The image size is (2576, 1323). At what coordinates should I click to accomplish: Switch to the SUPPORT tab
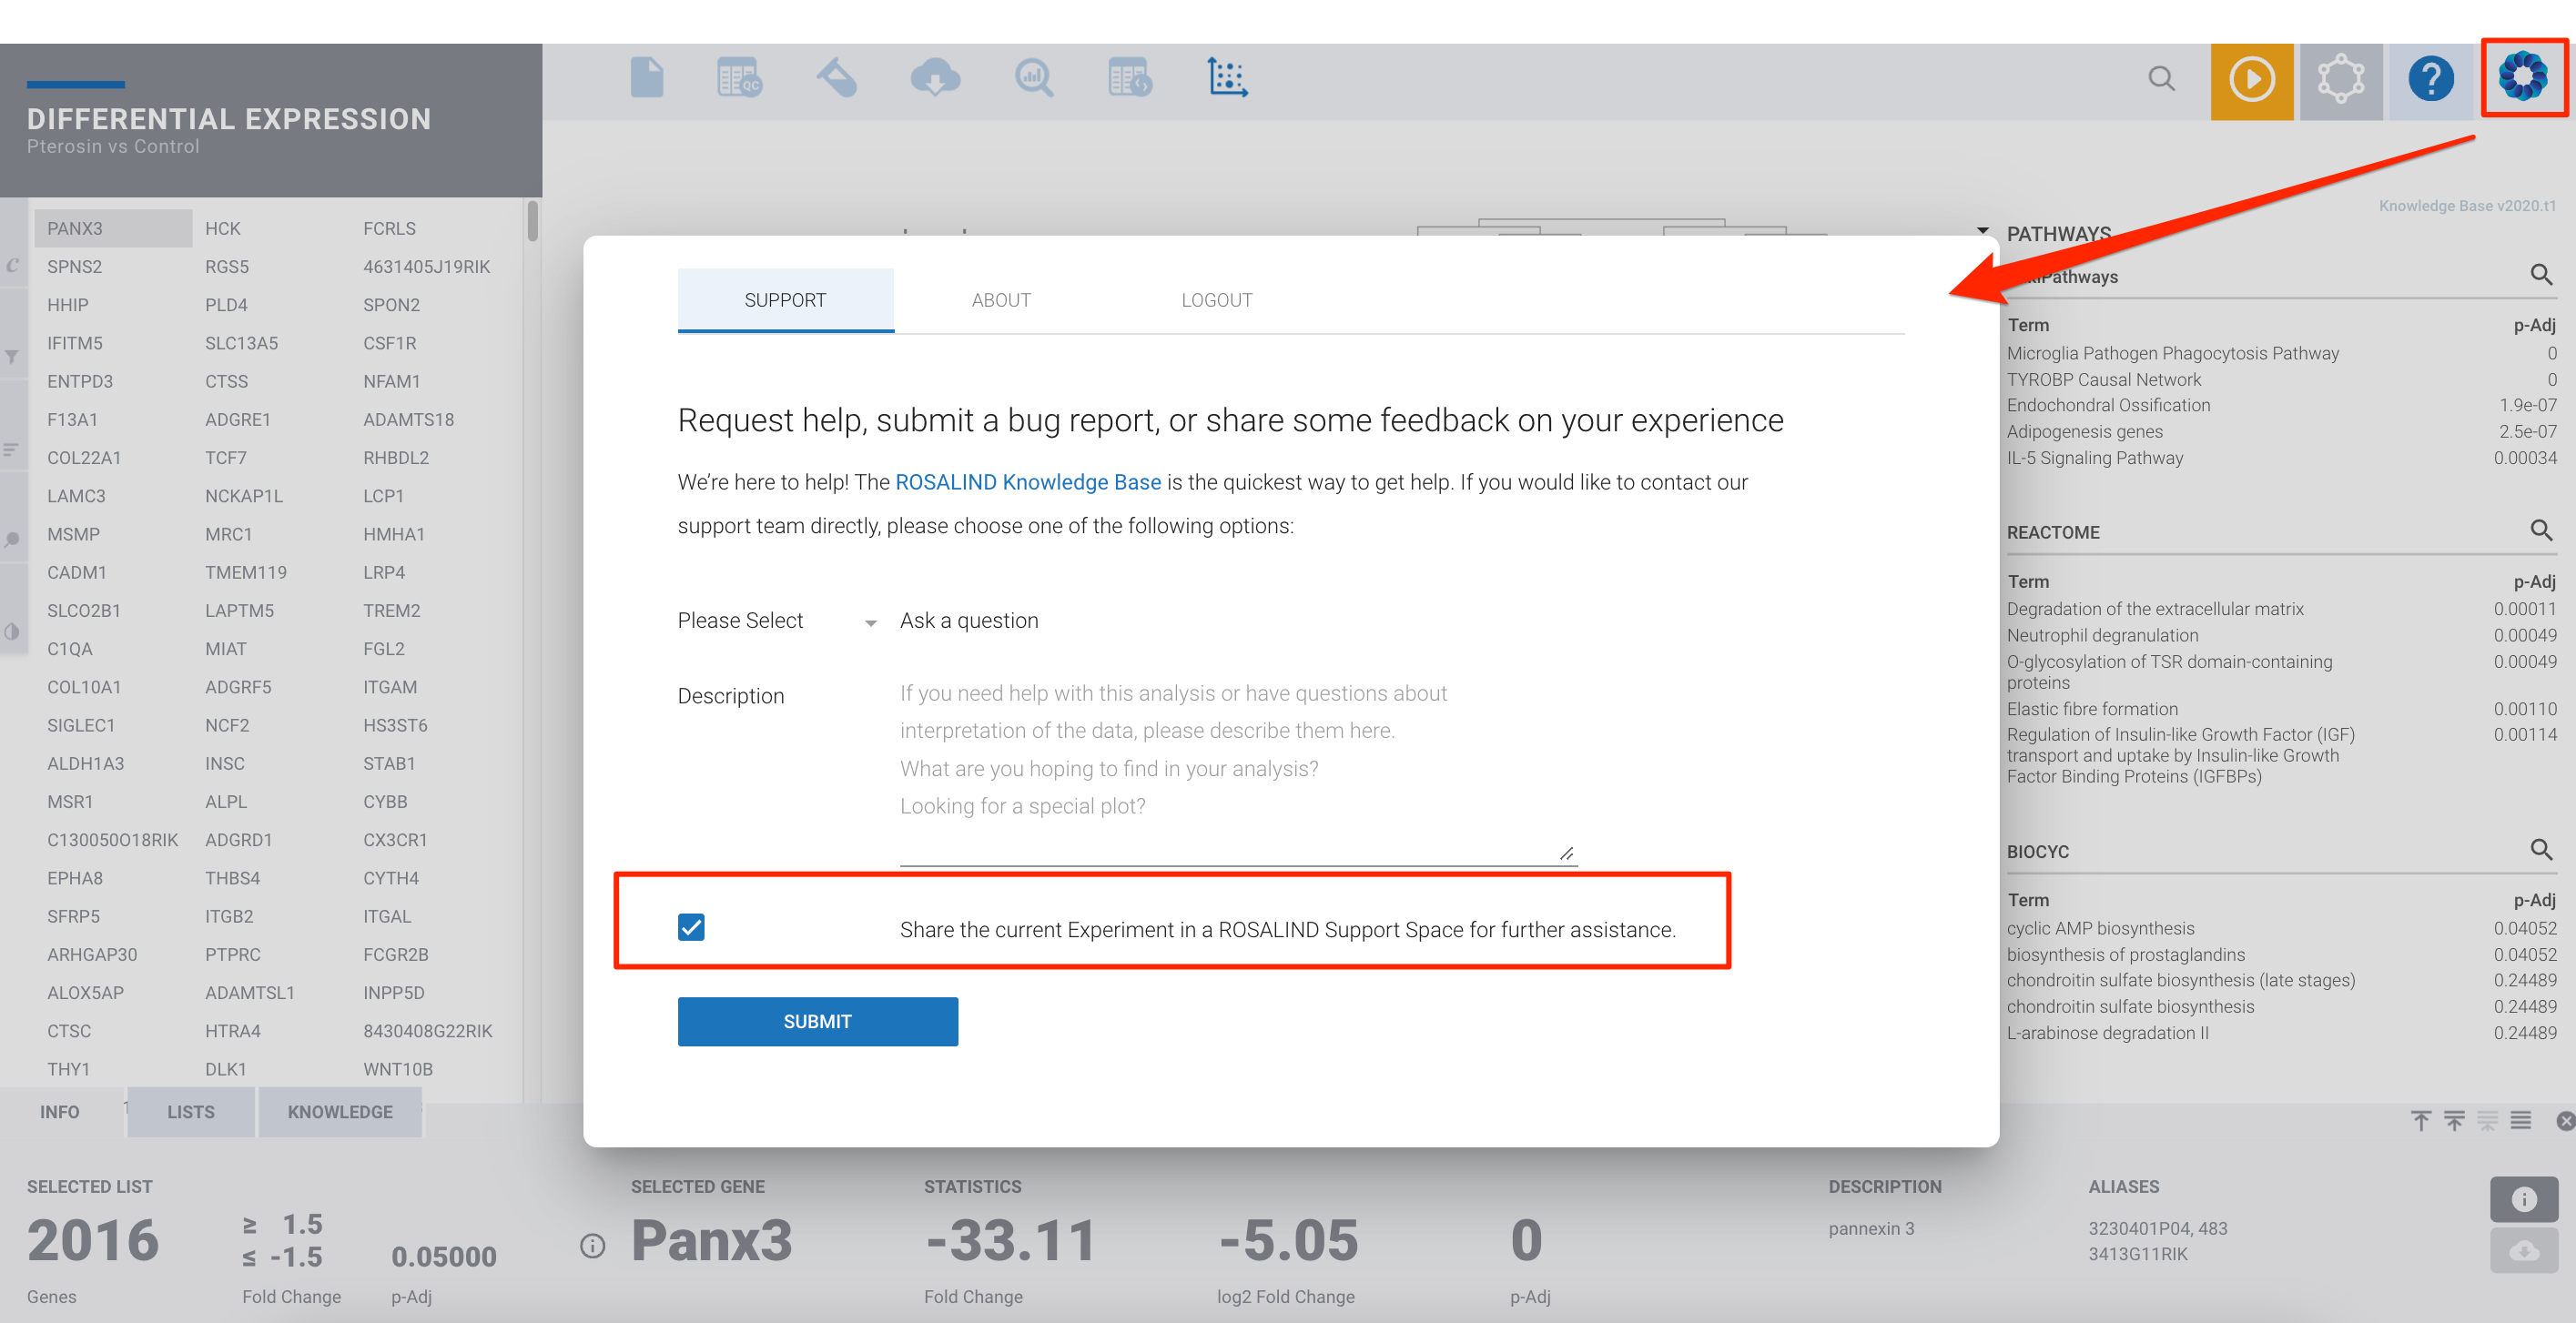pyautogui.click(x=785, y=300)
